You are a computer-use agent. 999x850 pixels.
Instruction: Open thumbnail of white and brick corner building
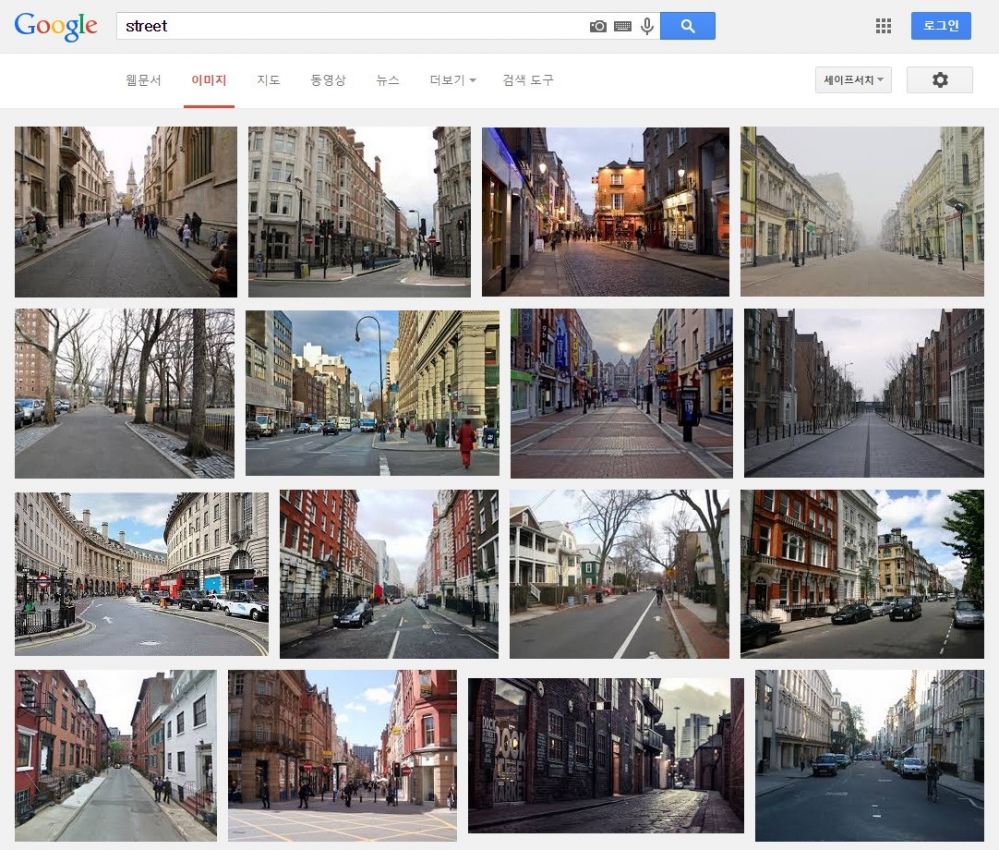[x=359, y=212]
